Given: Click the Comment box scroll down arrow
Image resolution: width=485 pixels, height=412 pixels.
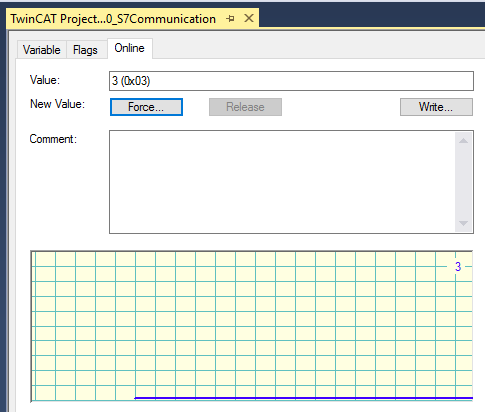Looking at the screenshot, I should click(x=463, y=223).
